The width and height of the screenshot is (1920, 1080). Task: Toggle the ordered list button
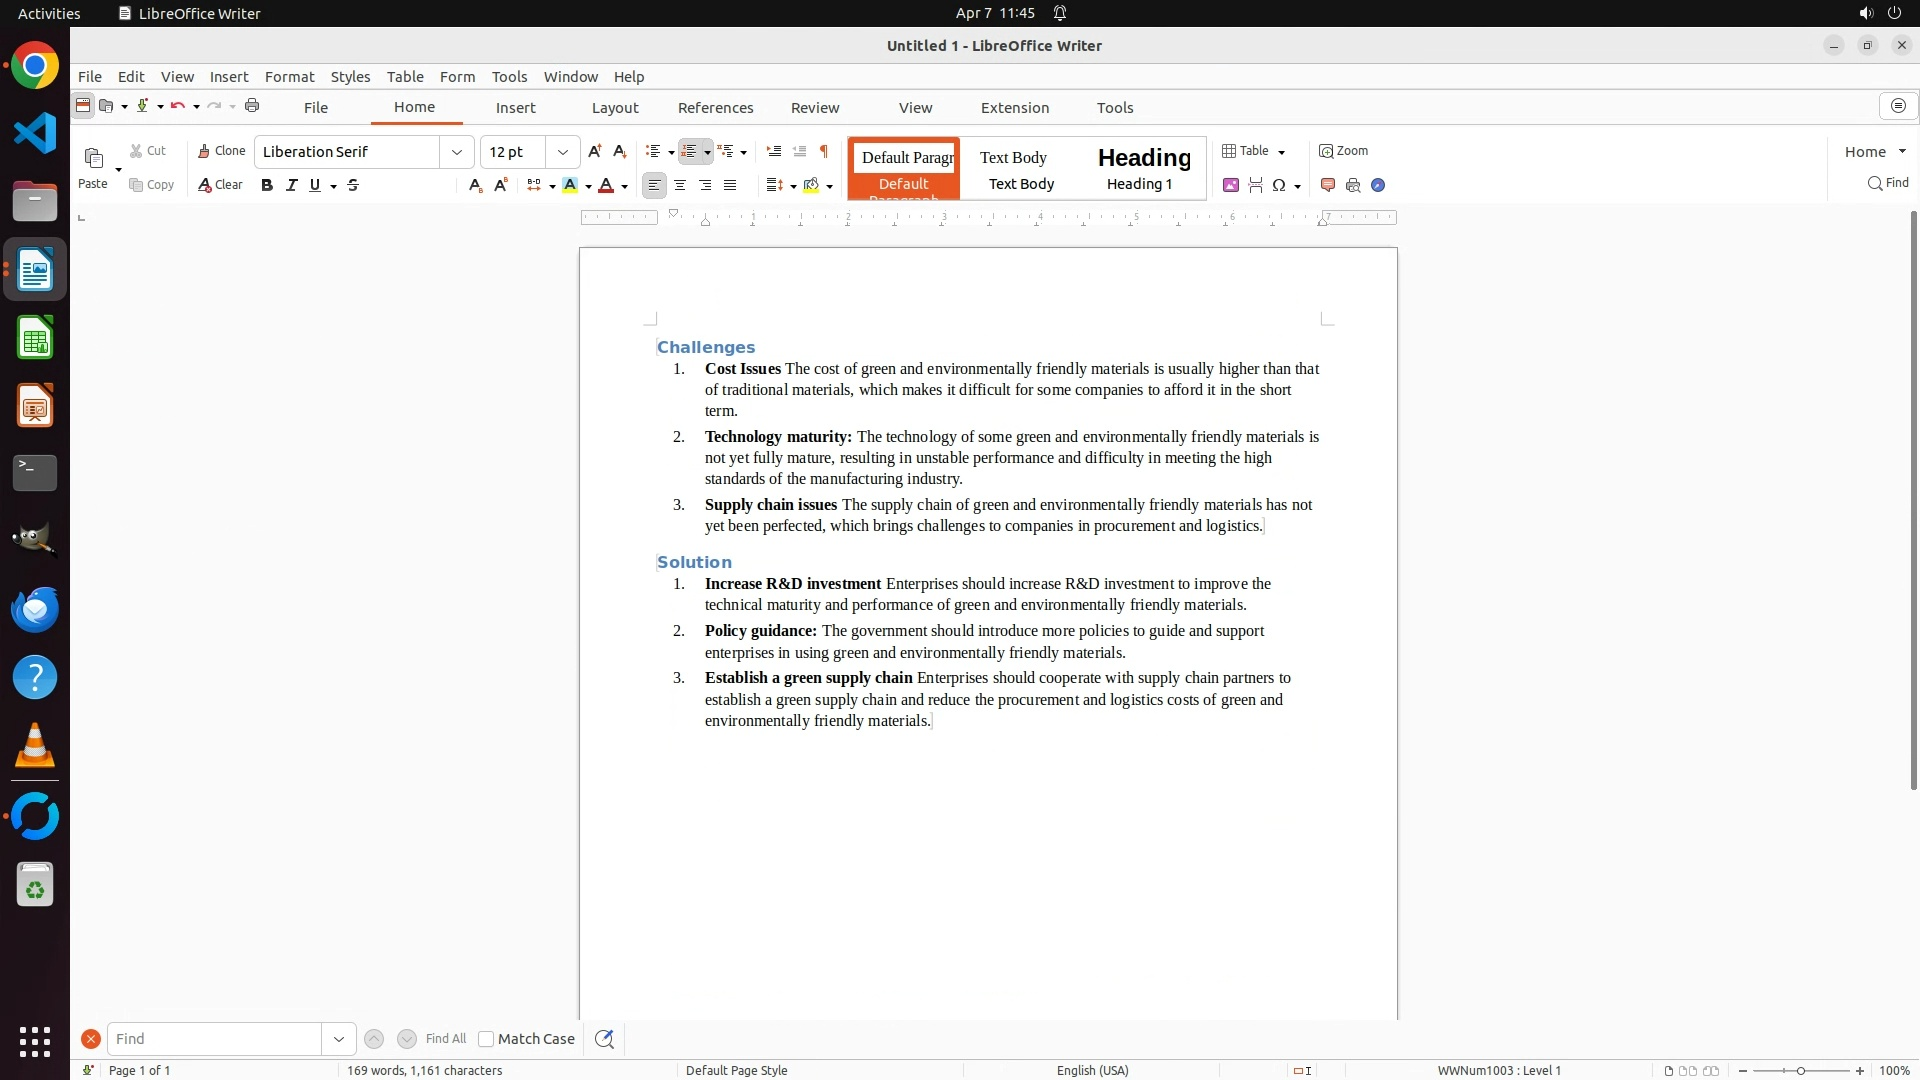tap(689, 151)
